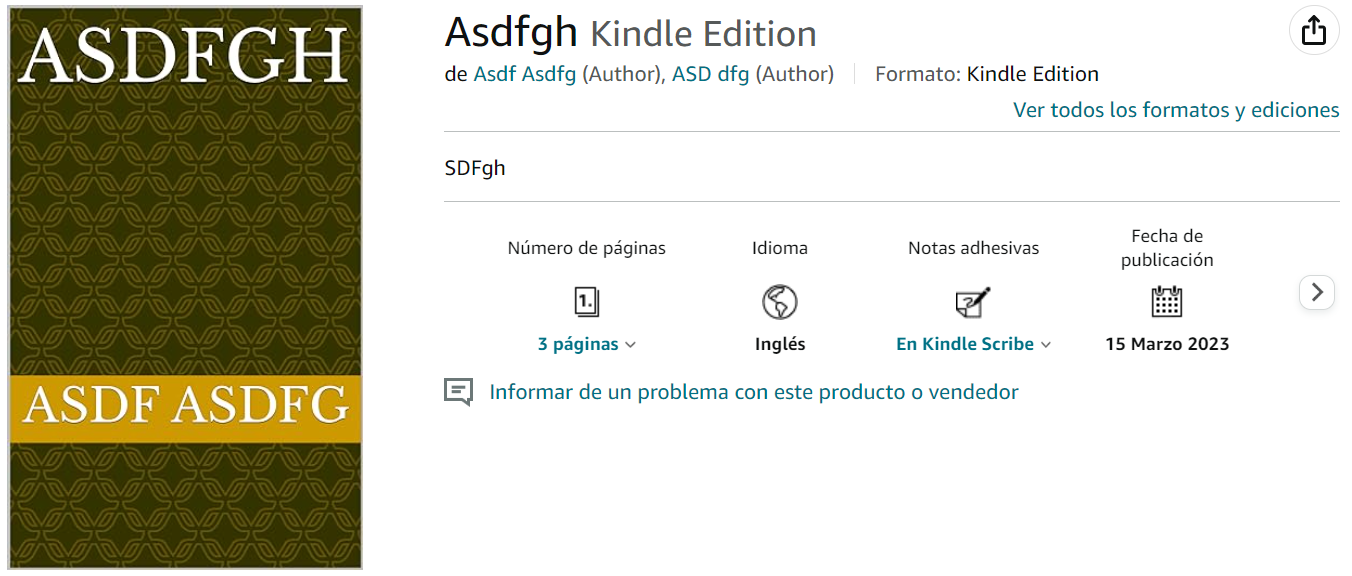
Task: Click the globe language icon
Action: 779,301
